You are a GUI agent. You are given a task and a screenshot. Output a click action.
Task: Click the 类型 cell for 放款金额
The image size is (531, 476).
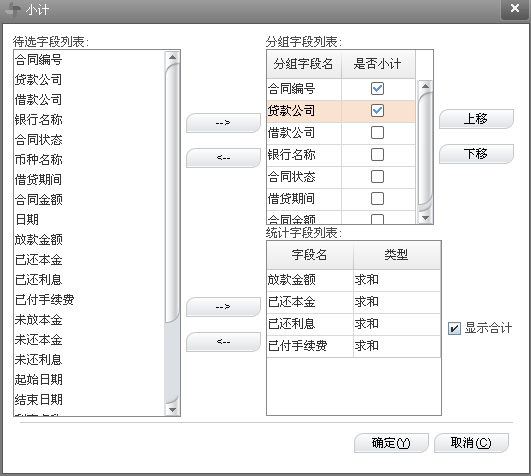tap(397, 280)
